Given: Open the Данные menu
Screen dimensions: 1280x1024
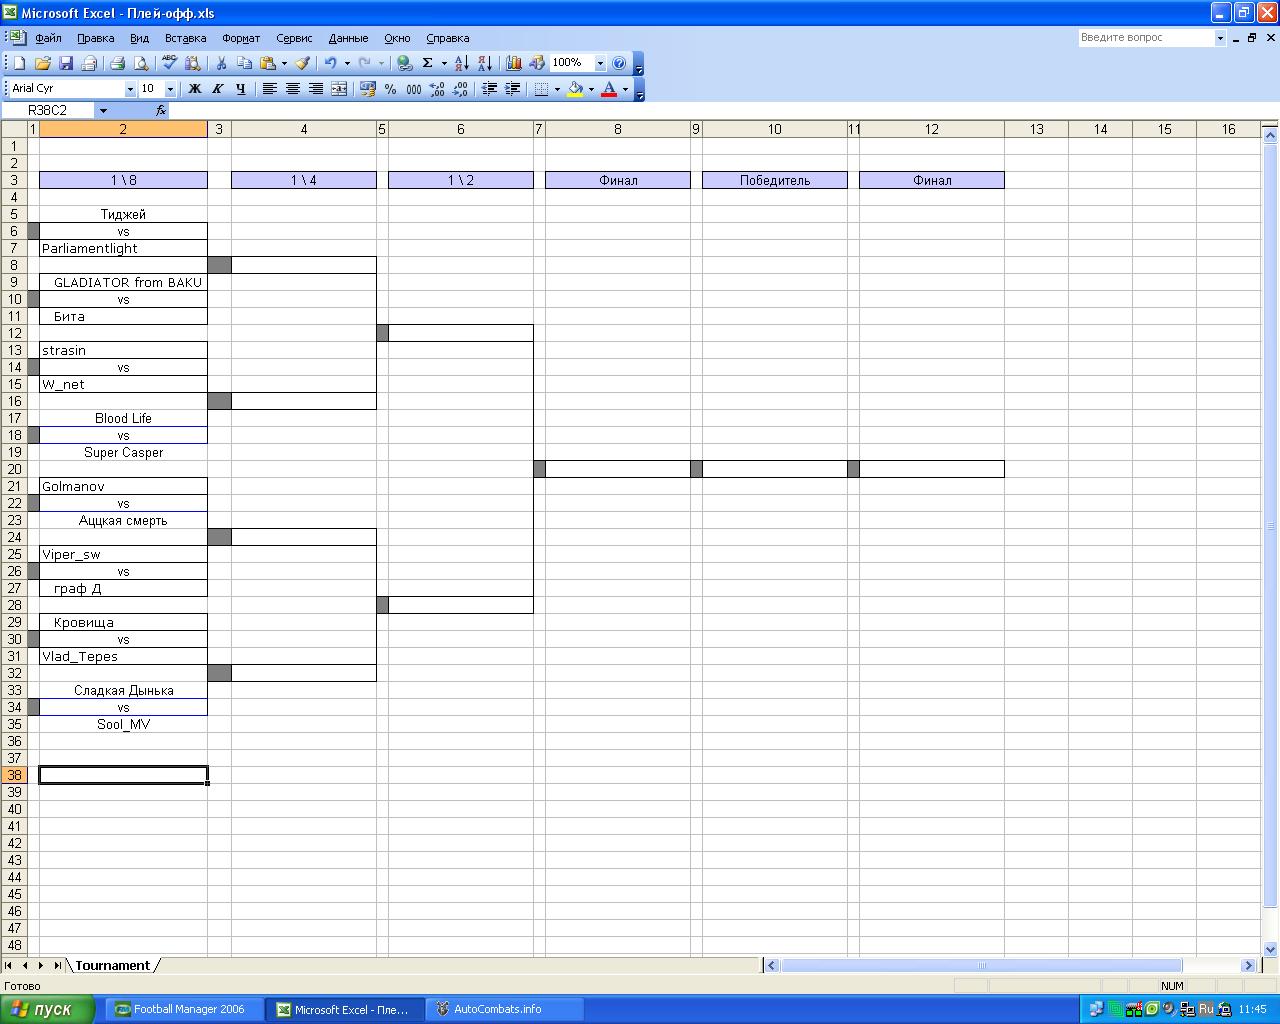Looking at the screenshot, I should 348,38.
